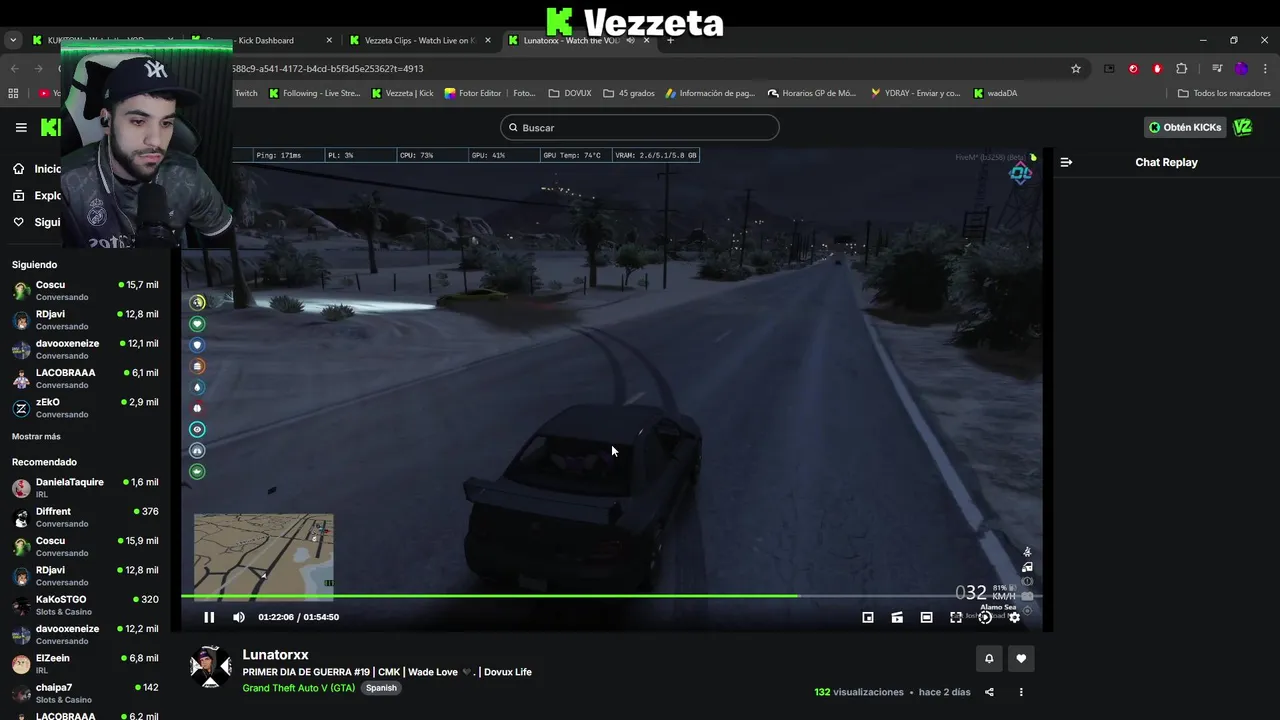Open the browser tab search dropdown

pyautogui.click(x=13, y=40)
